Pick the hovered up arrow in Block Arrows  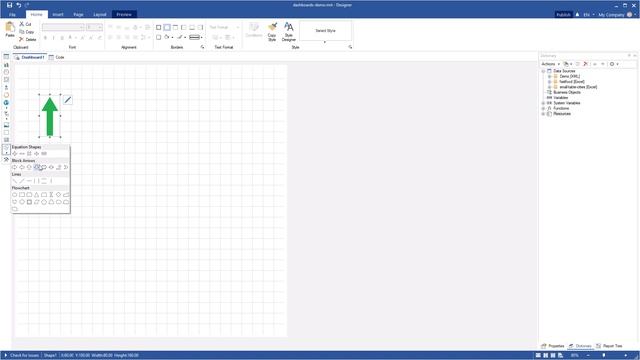37,167
